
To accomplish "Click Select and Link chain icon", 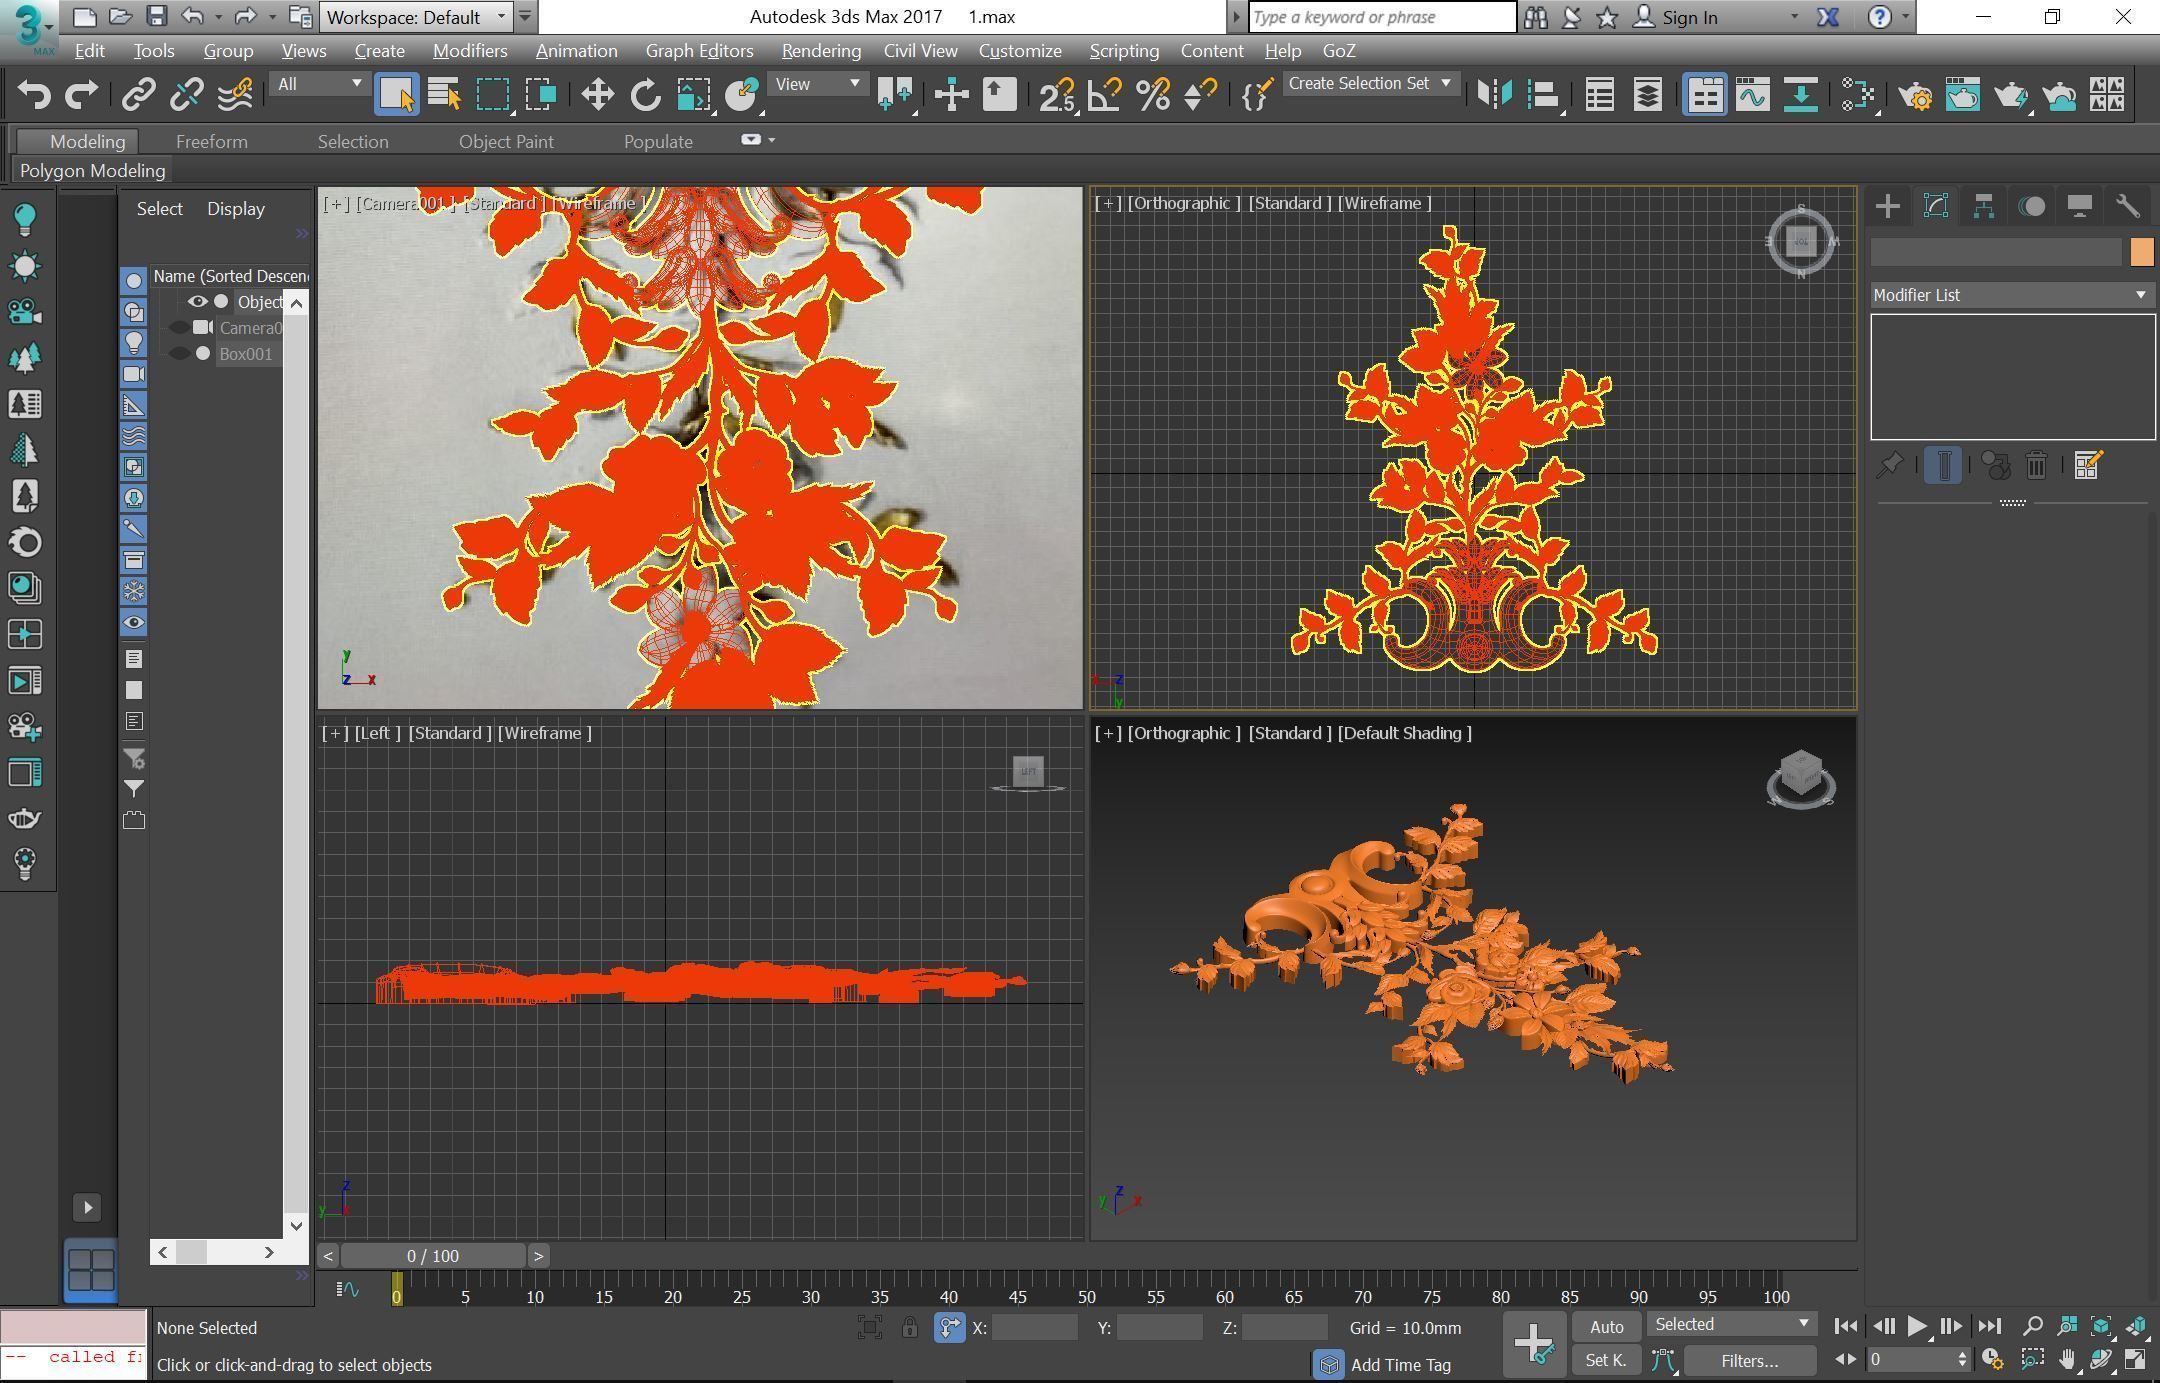I will click(x=138, y=95).
